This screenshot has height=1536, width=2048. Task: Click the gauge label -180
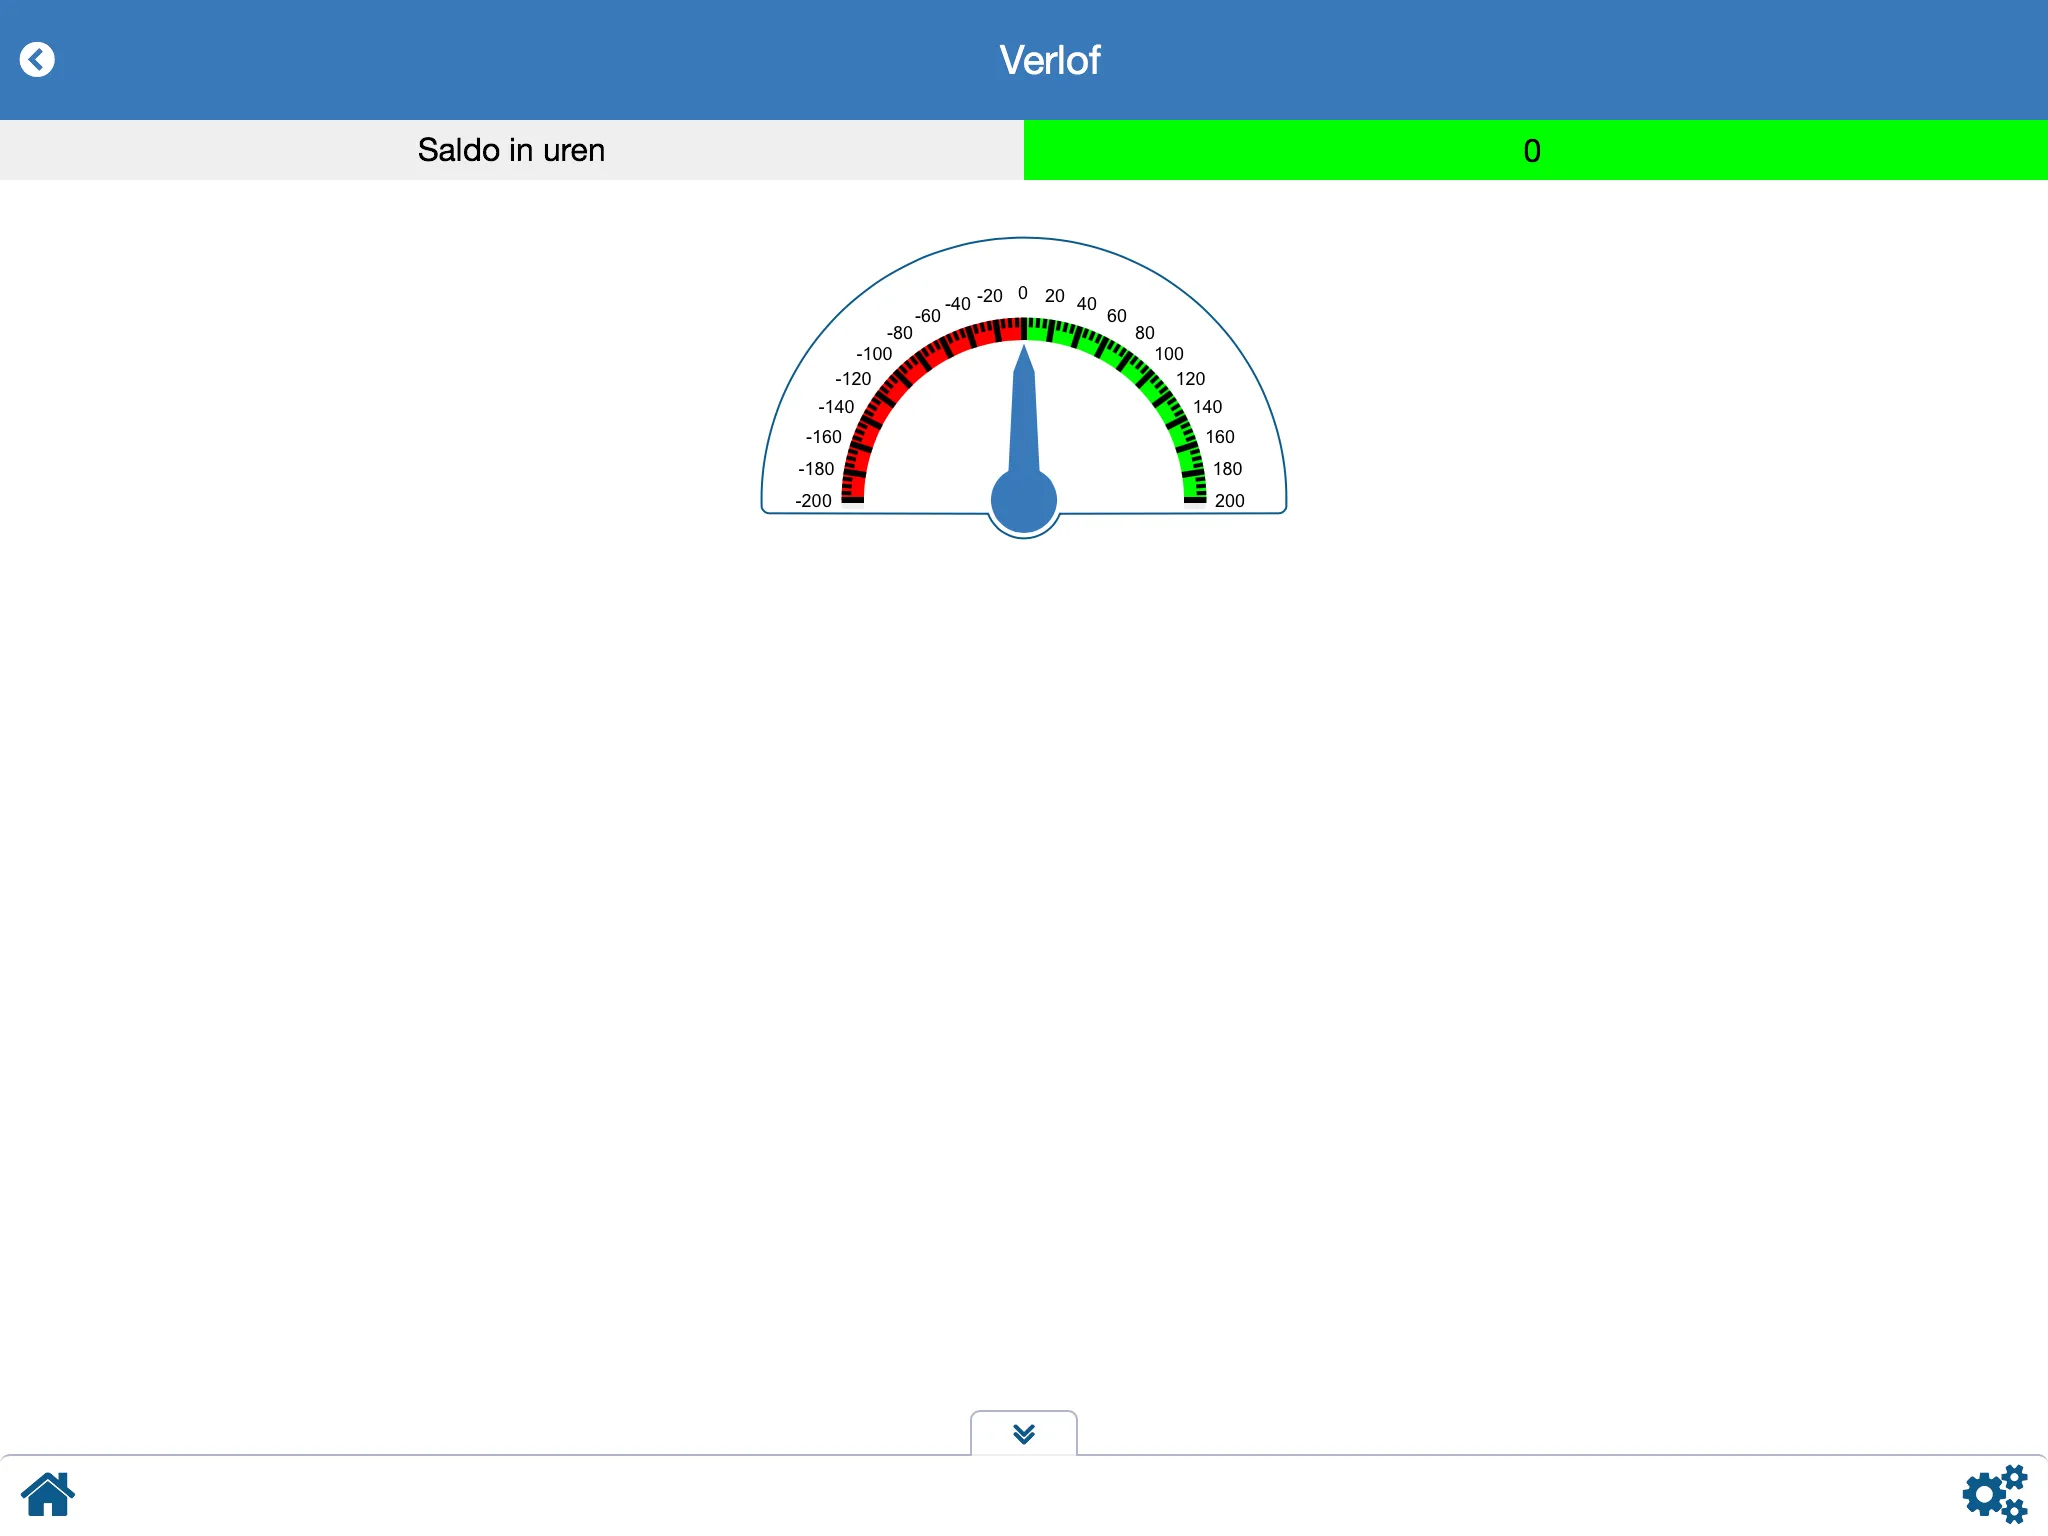pos(816,469)
